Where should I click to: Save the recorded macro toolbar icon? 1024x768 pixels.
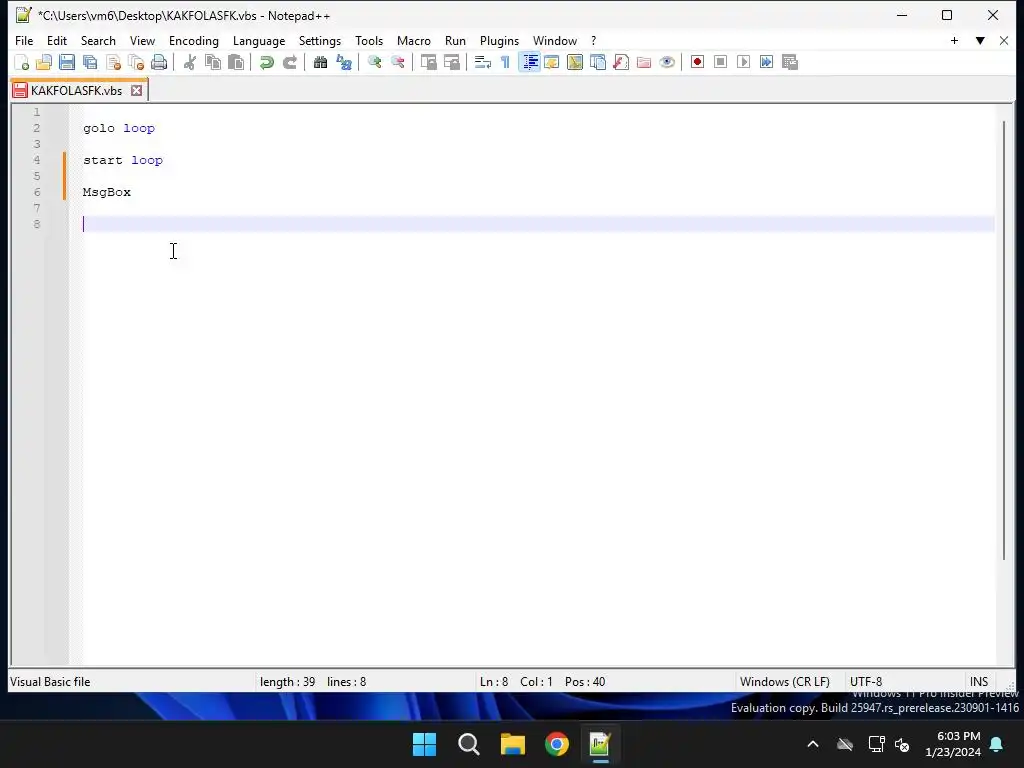(790, 62)
